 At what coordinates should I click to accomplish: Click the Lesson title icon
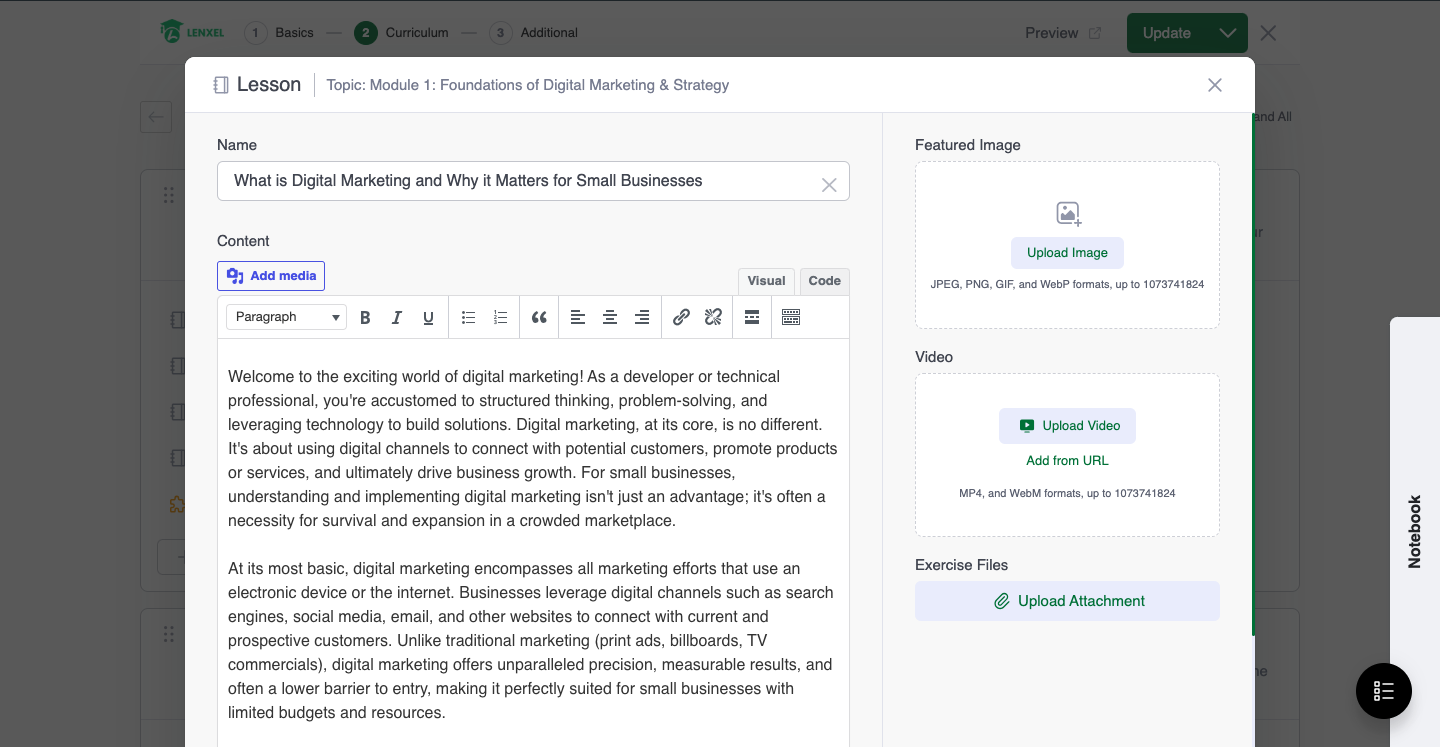(x=221, y=85)
